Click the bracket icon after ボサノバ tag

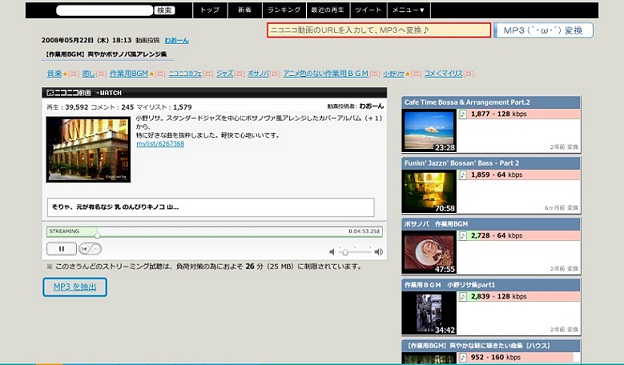275,74
